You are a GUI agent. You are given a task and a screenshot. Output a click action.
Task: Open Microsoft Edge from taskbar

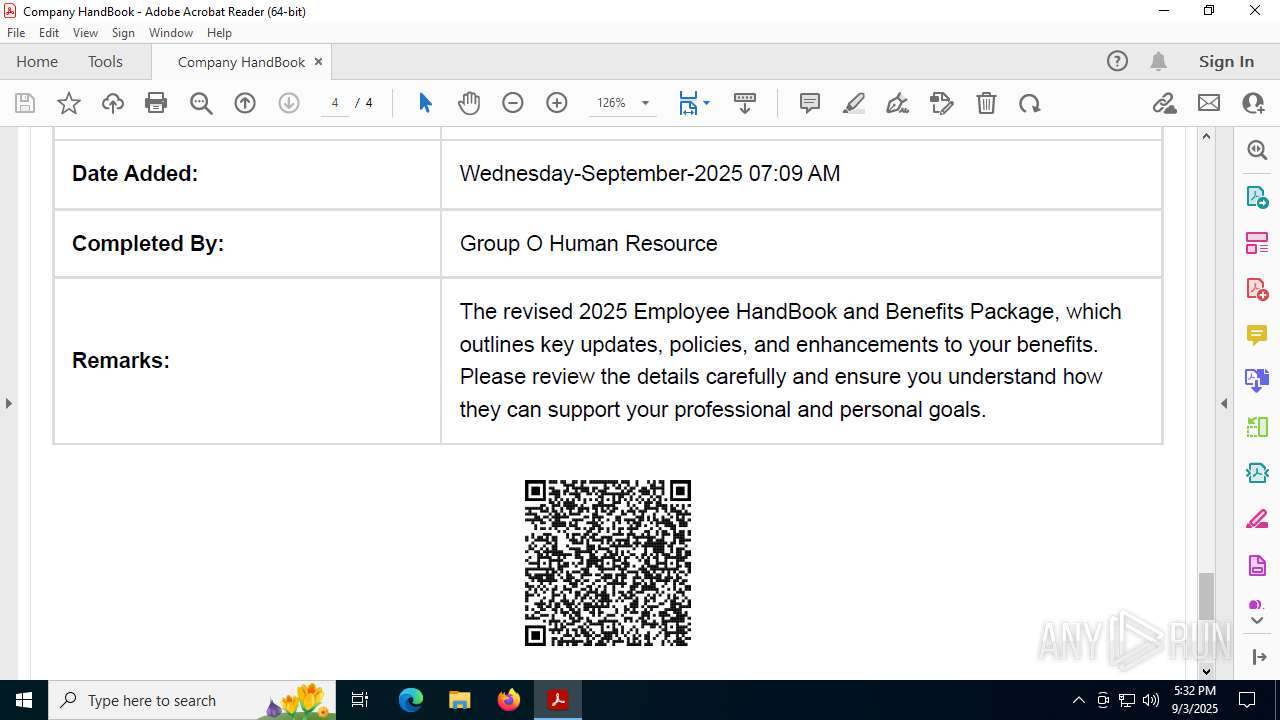click(411, 700)
